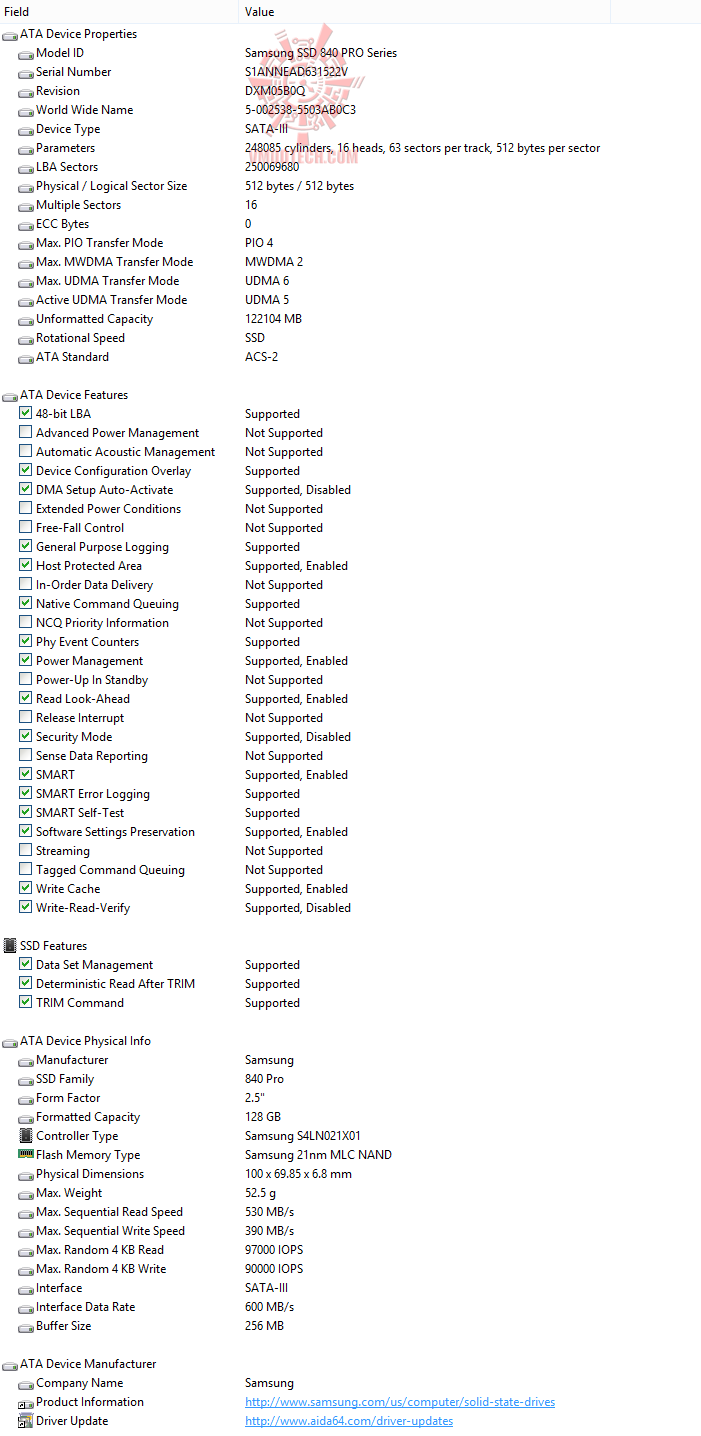Click the 90000 IOPS value

coord(274,1269)
